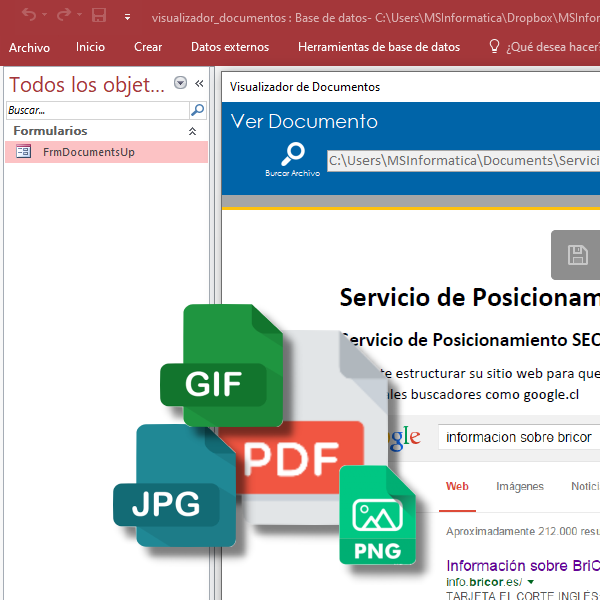Click the green dropdown arrow by info.bricor.es
The width and height of the screenshot is (600, 600).
coord(531,582)
